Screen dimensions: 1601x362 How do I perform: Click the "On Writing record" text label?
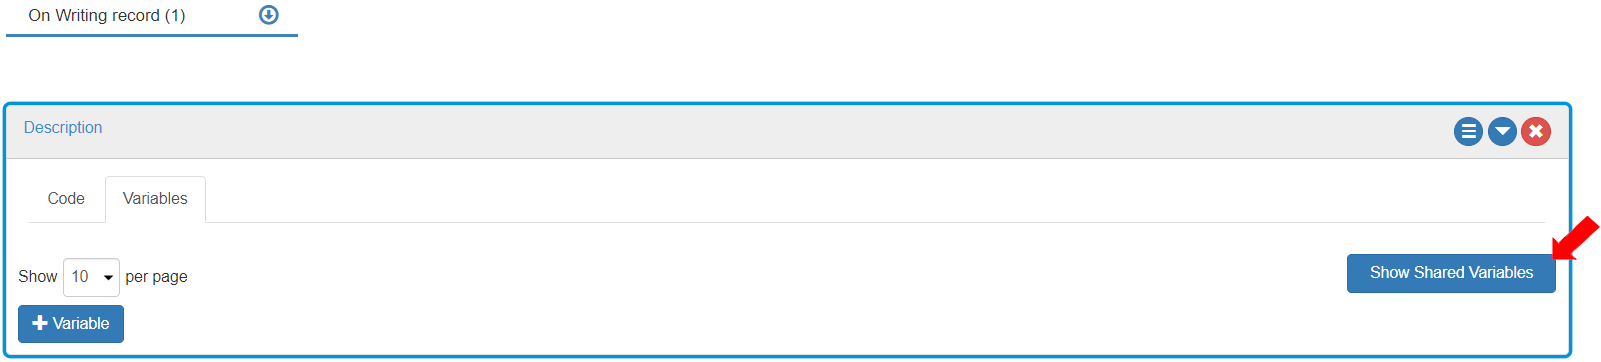(94, 16)
